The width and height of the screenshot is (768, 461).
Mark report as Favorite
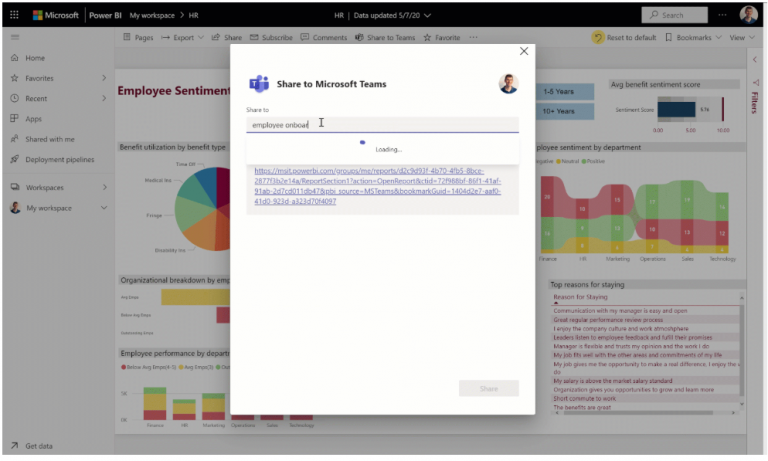pos(442,37)
